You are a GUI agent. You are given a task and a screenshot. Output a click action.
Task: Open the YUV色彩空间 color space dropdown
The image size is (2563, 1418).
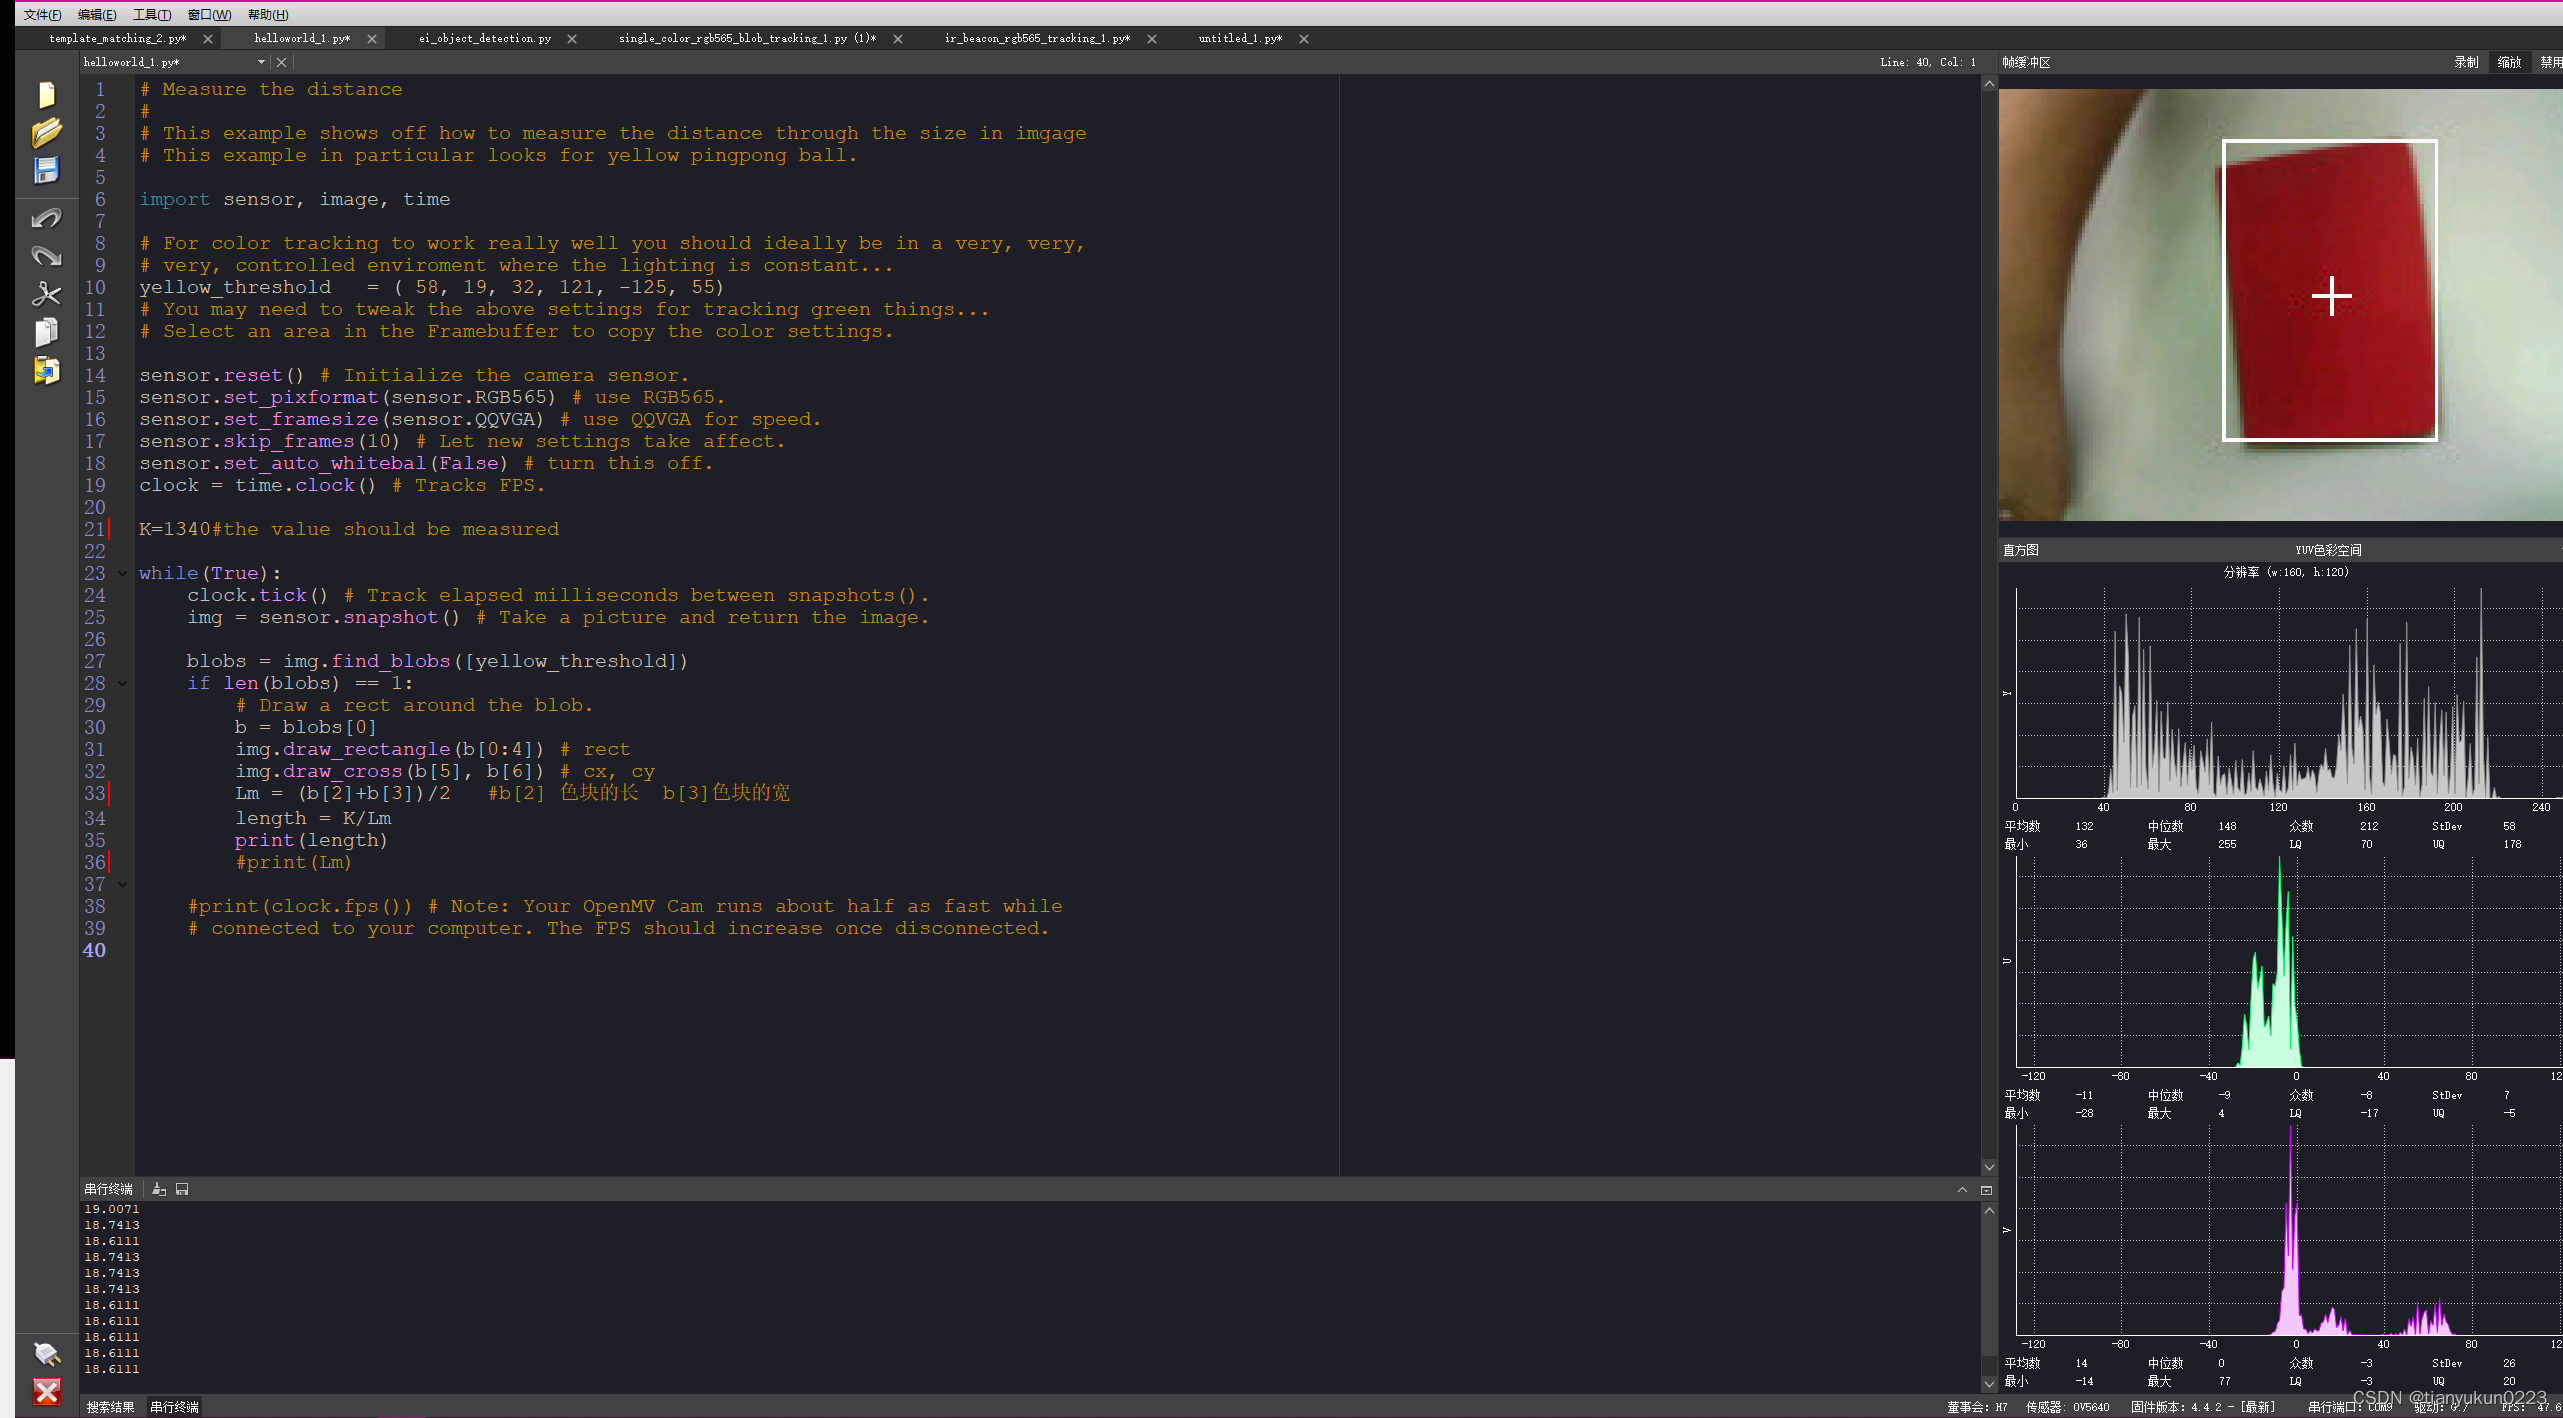(x=2328, y=550)
